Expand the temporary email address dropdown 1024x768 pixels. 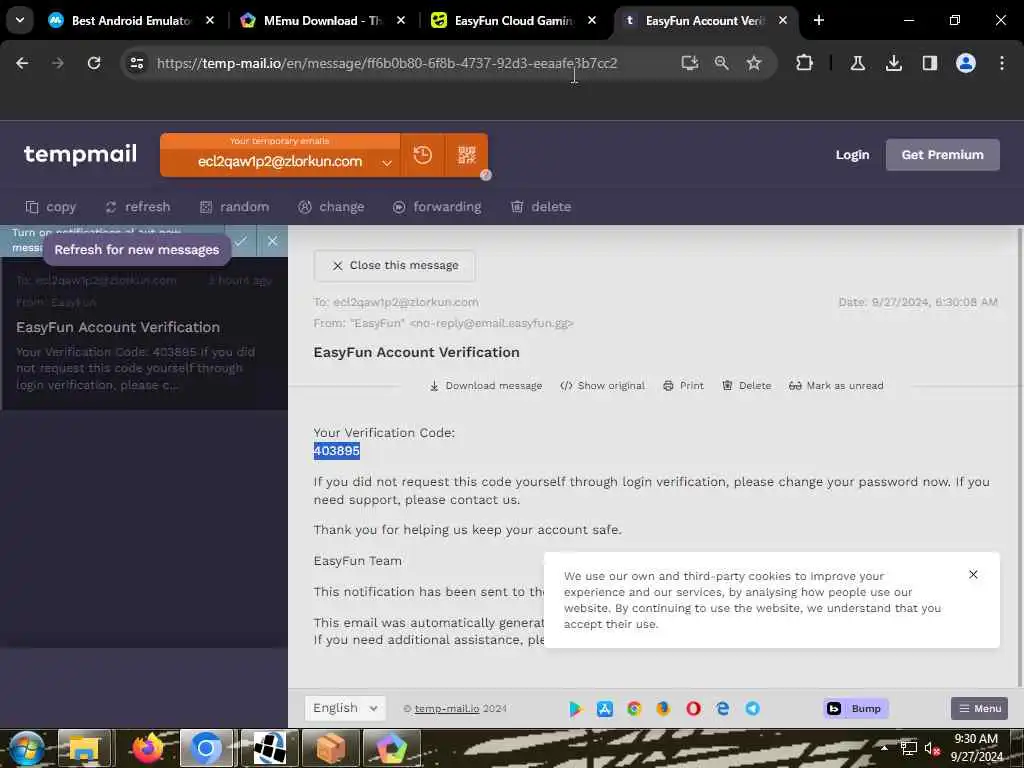pyautogui.click(x=387, y=163)
